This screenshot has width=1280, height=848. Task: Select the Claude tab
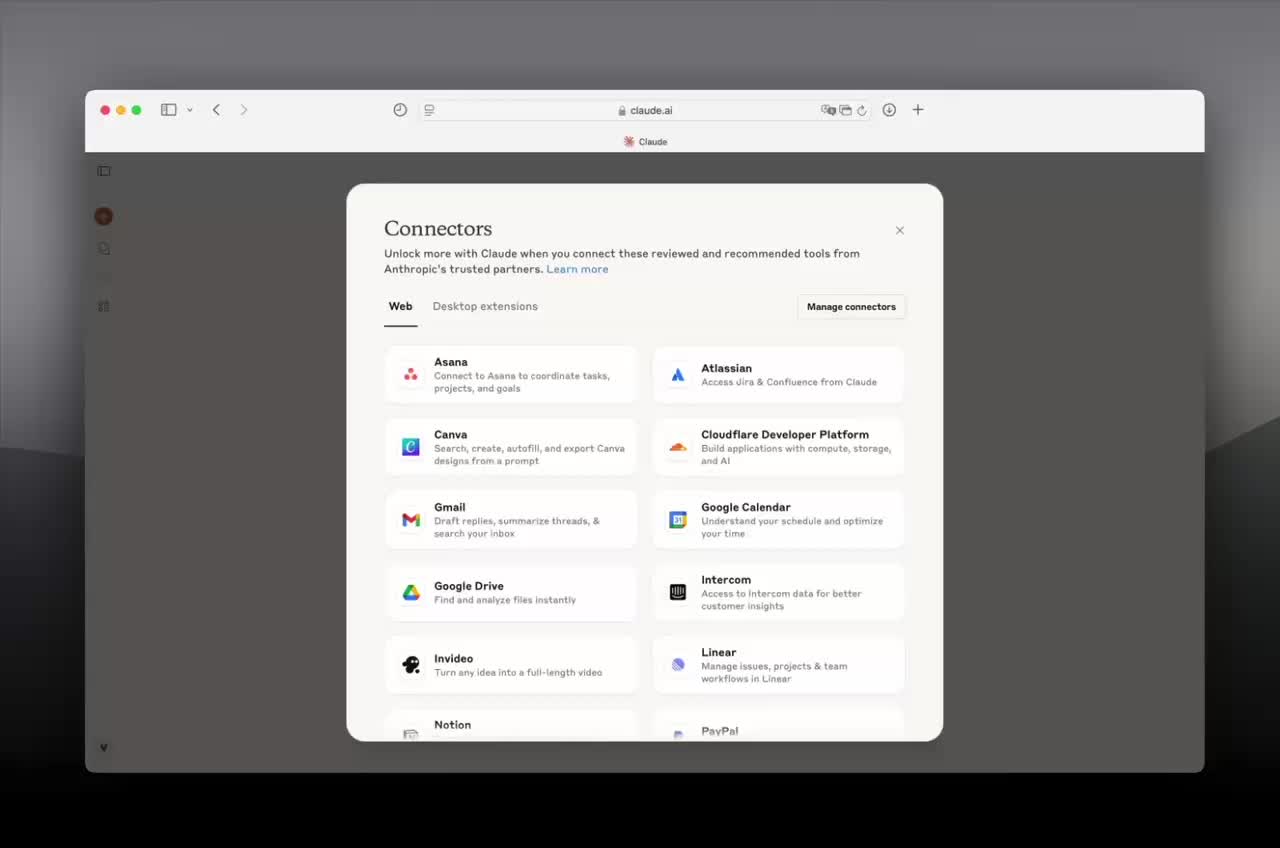click(645, 142)
